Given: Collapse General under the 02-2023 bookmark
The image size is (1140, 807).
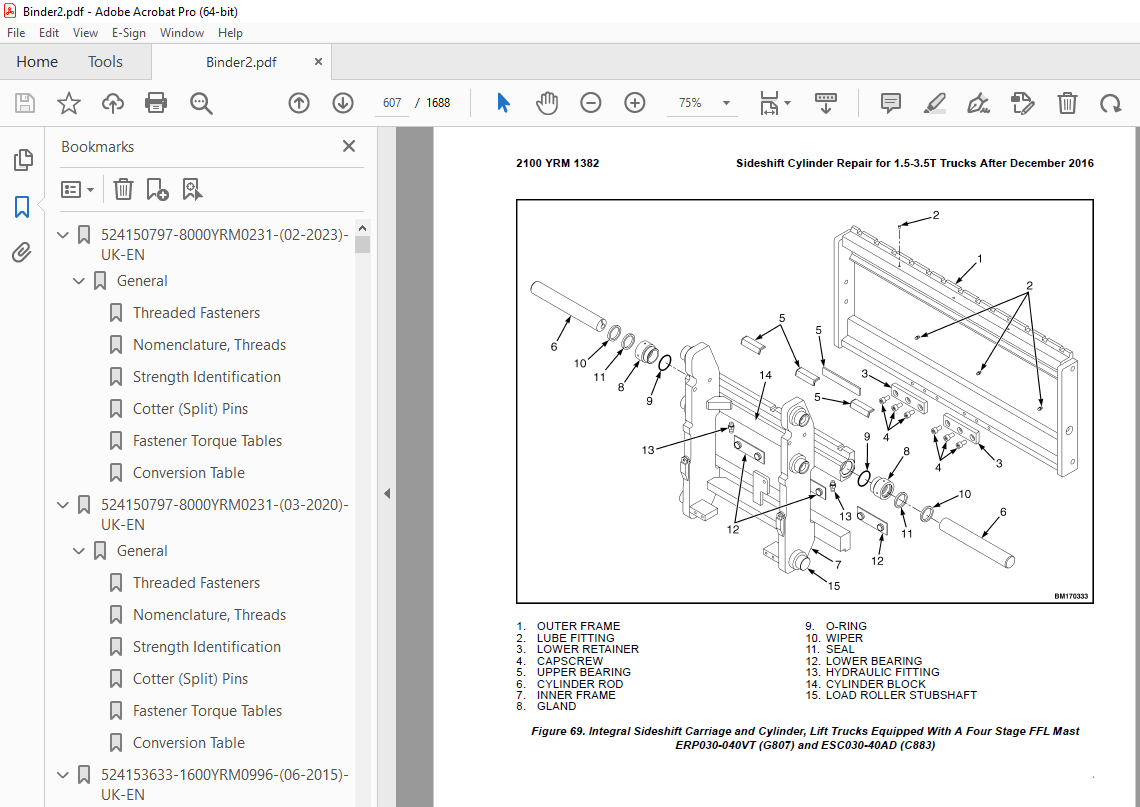Looking at the screenshot, I should pyautogui.click(x=79, y=281).
